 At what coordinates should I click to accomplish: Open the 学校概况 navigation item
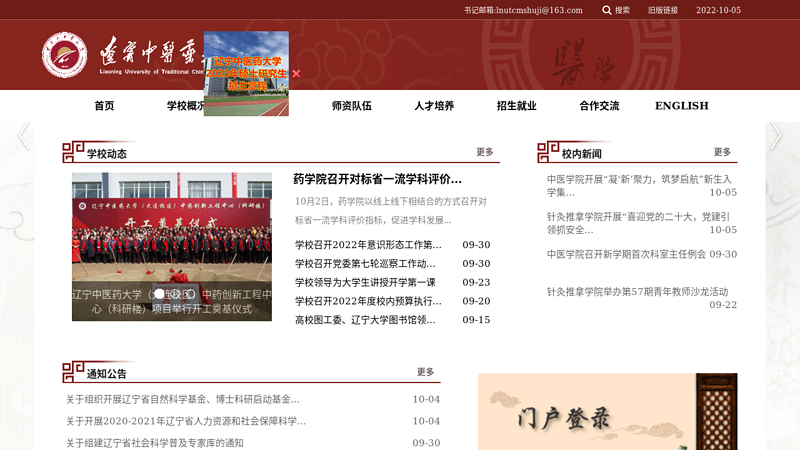click(185, 106)
